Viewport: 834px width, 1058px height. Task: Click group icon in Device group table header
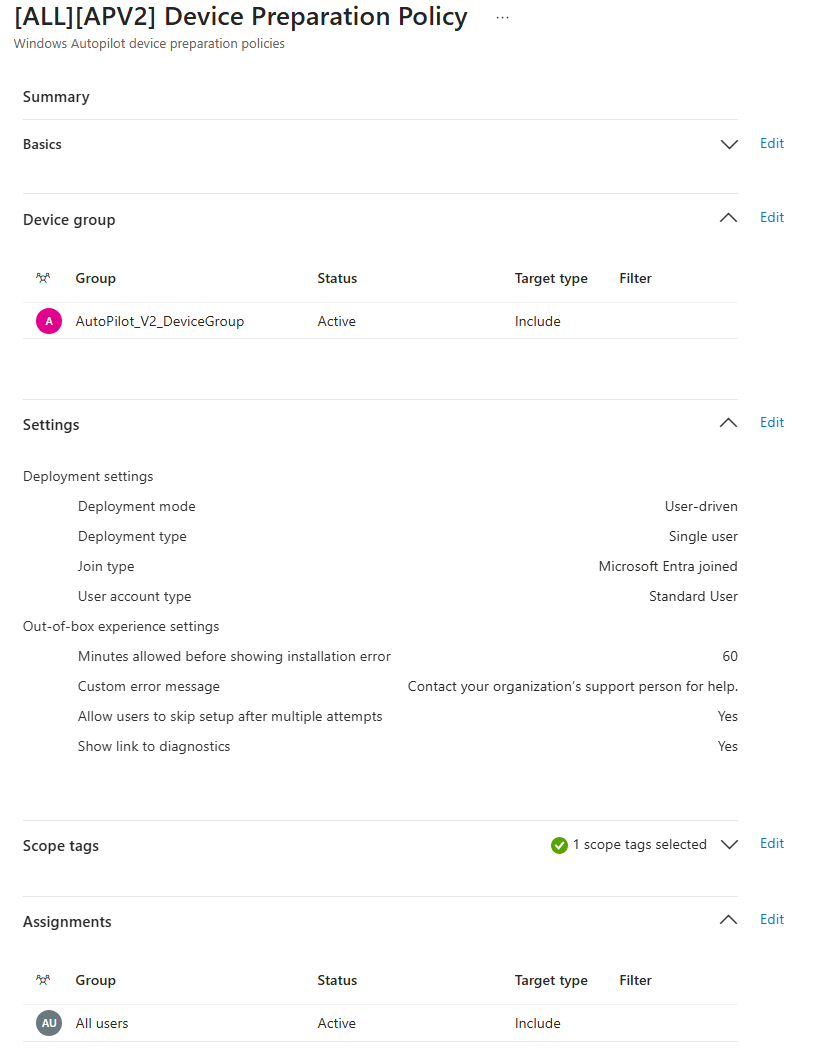pyautogui.click(x=43, y=278)
